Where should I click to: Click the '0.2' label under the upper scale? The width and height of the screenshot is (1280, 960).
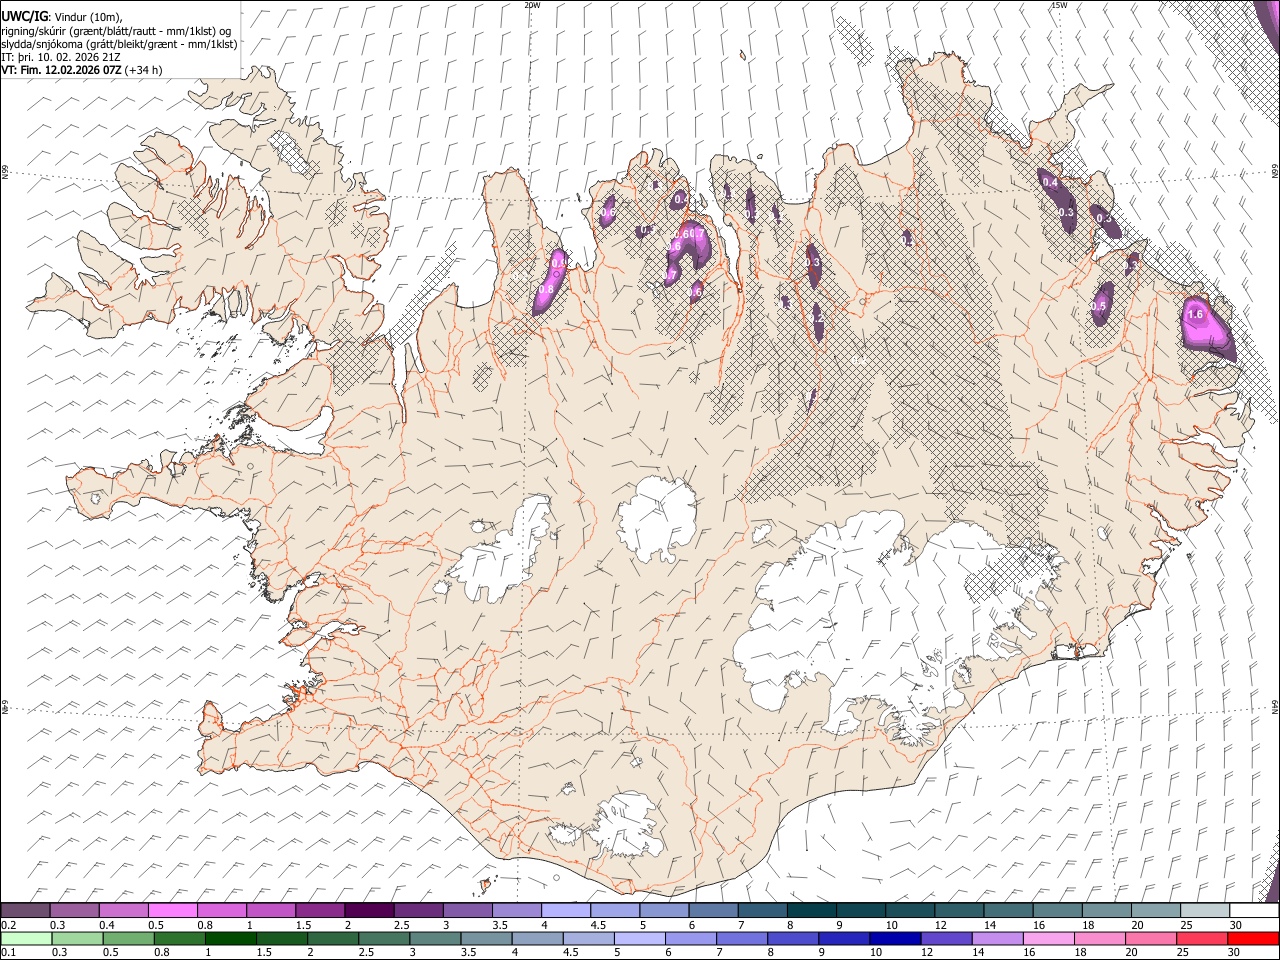click(x=9, y=925)
